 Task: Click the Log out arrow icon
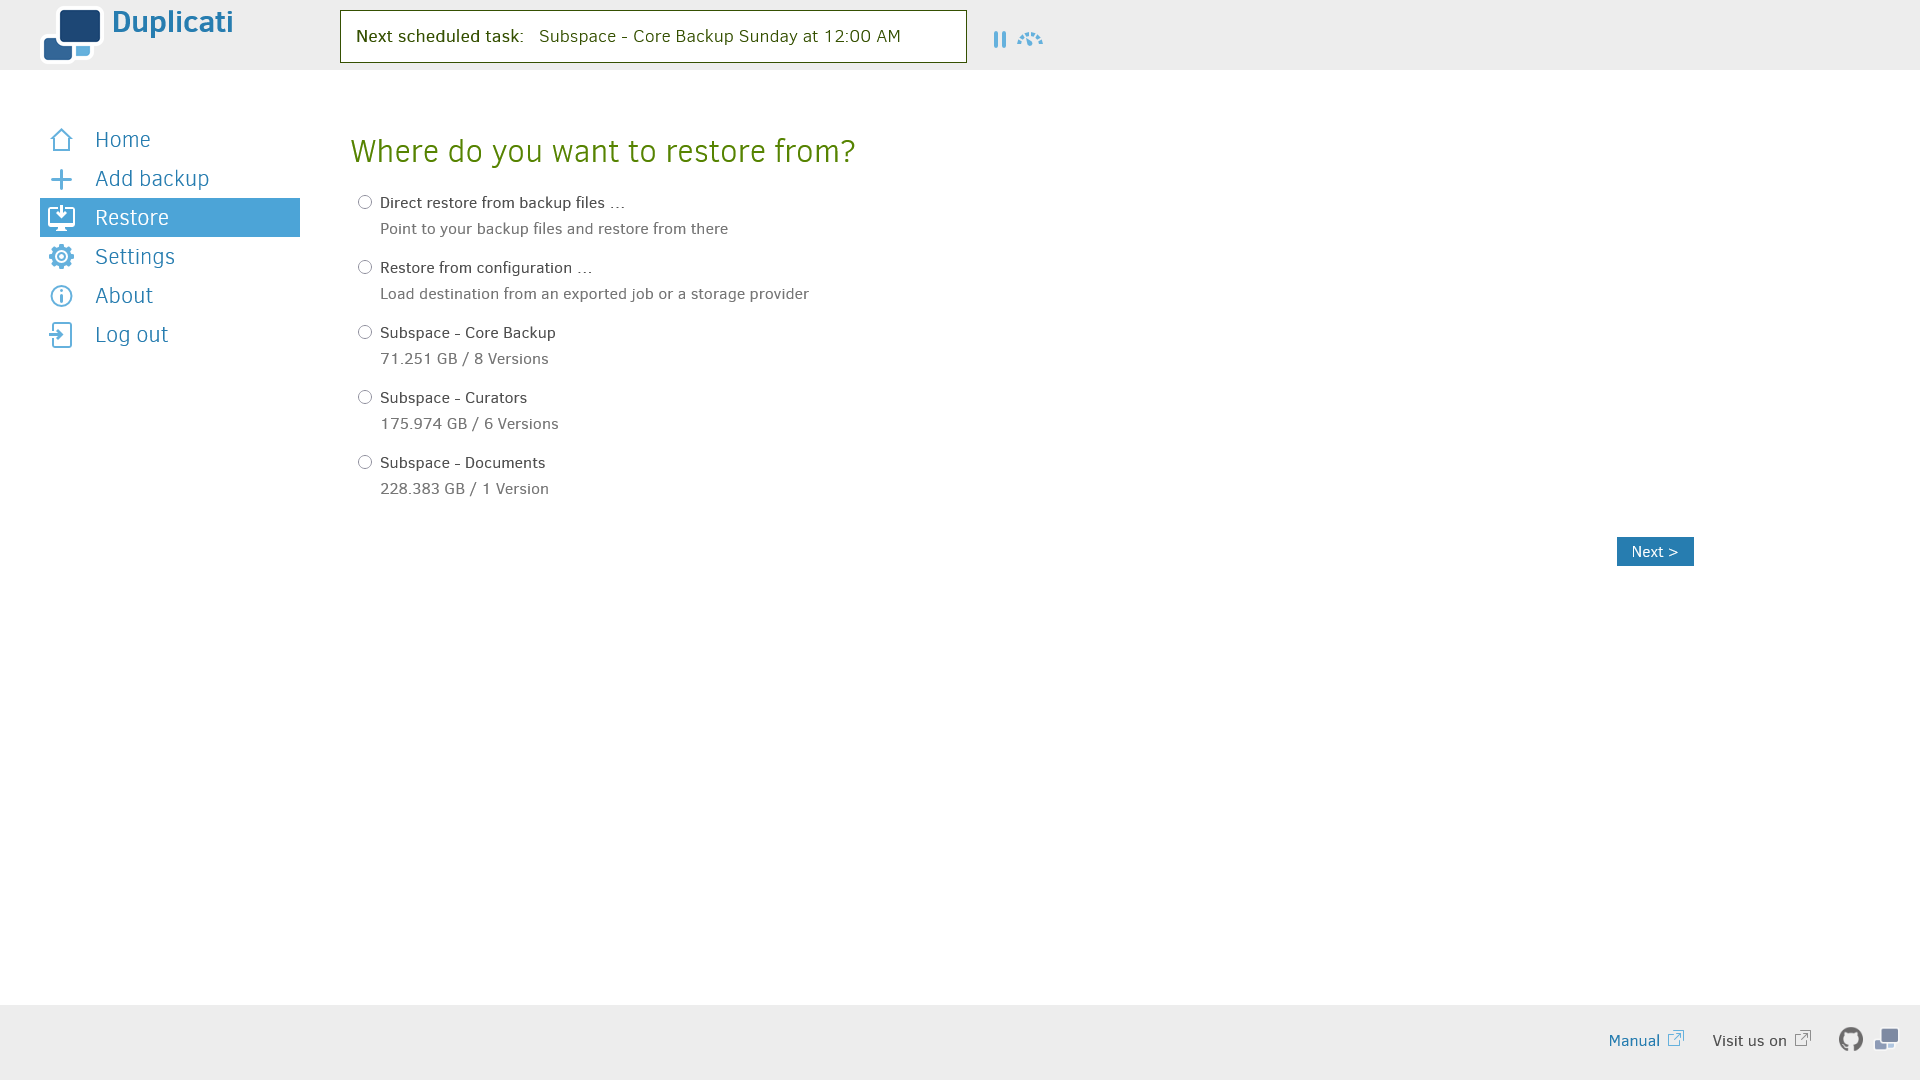pos(62,335)
